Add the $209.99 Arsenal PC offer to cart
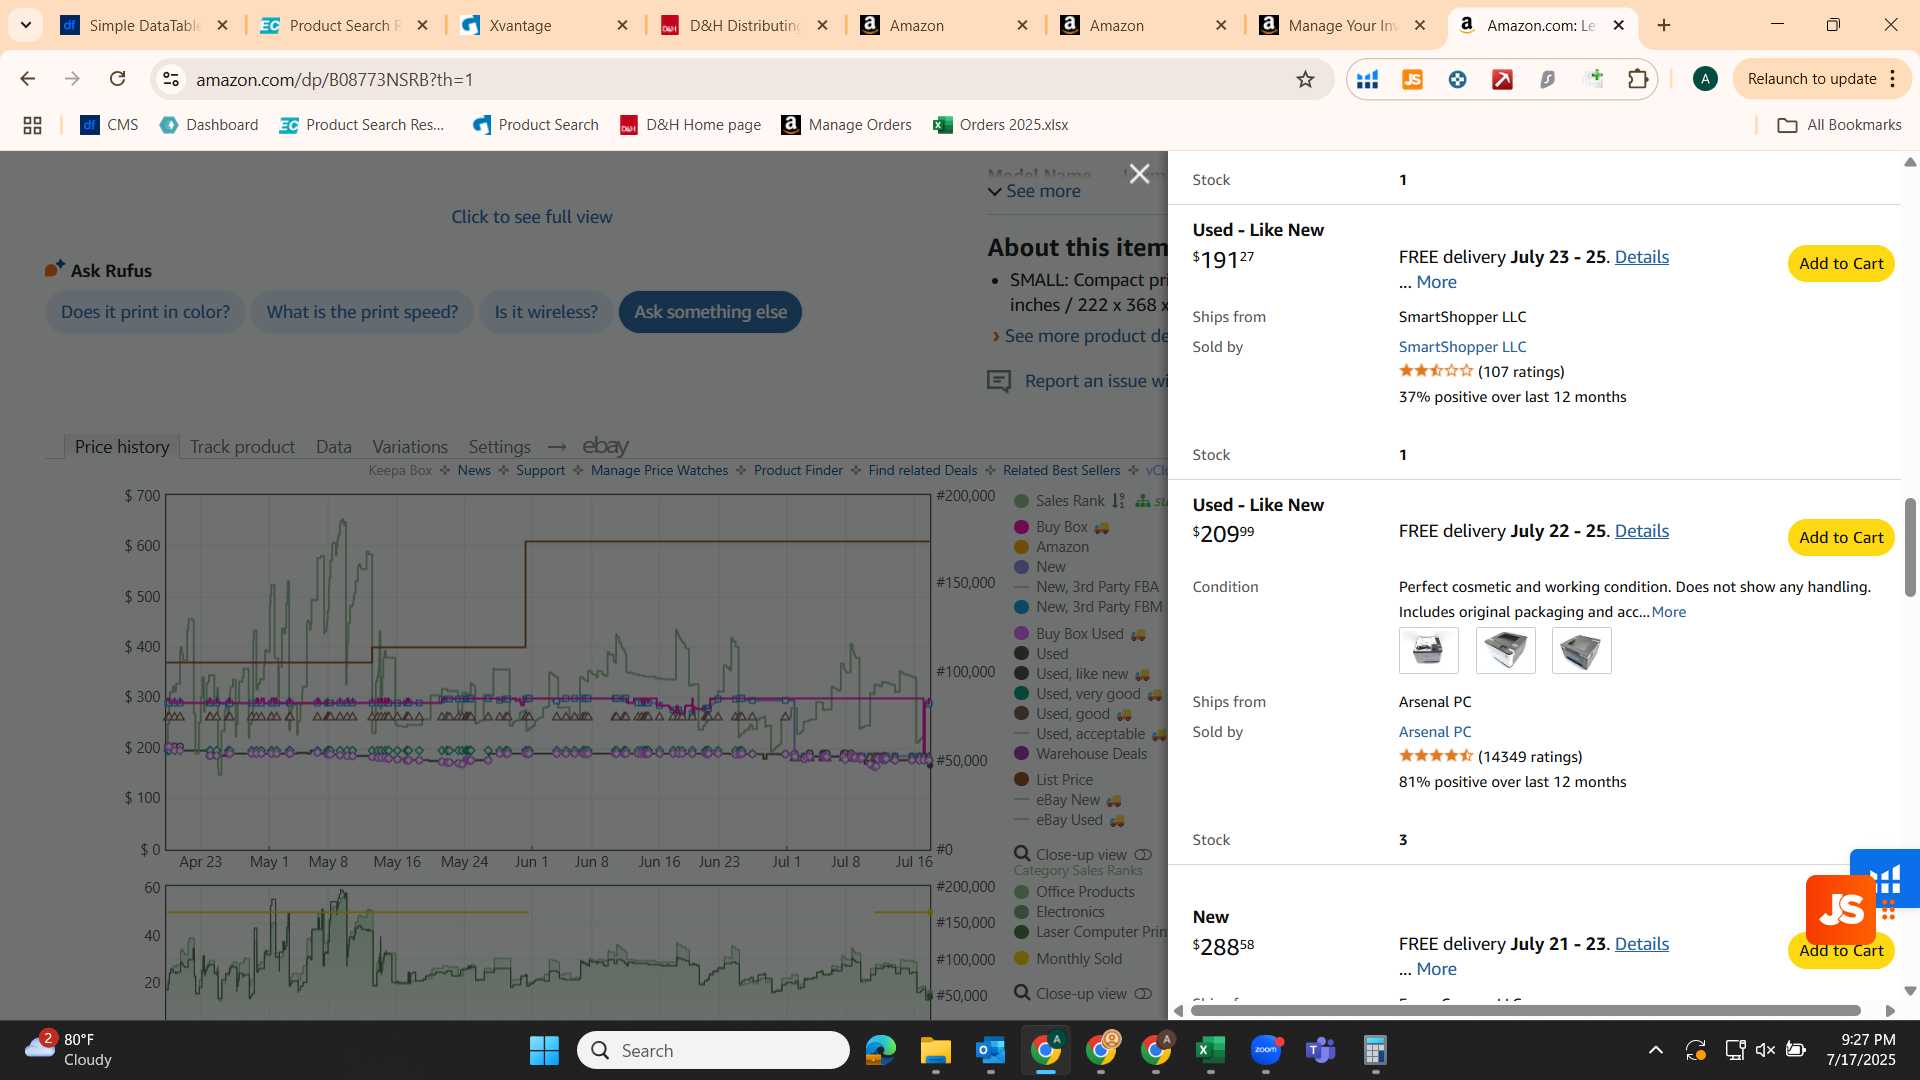Screen dimensions: 1920x1080 [1841, 538]
